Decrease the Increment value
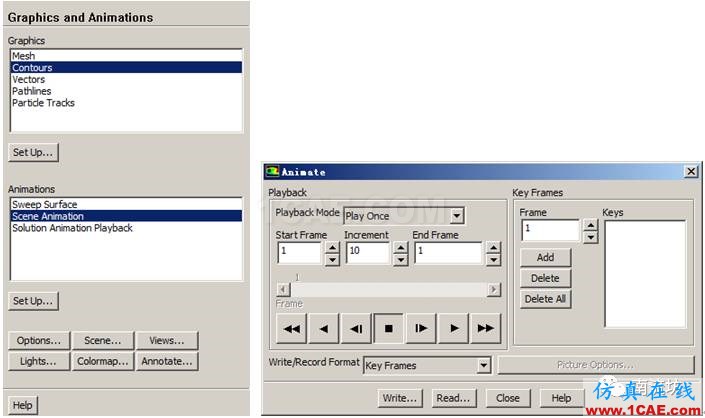 click(400, 260)
